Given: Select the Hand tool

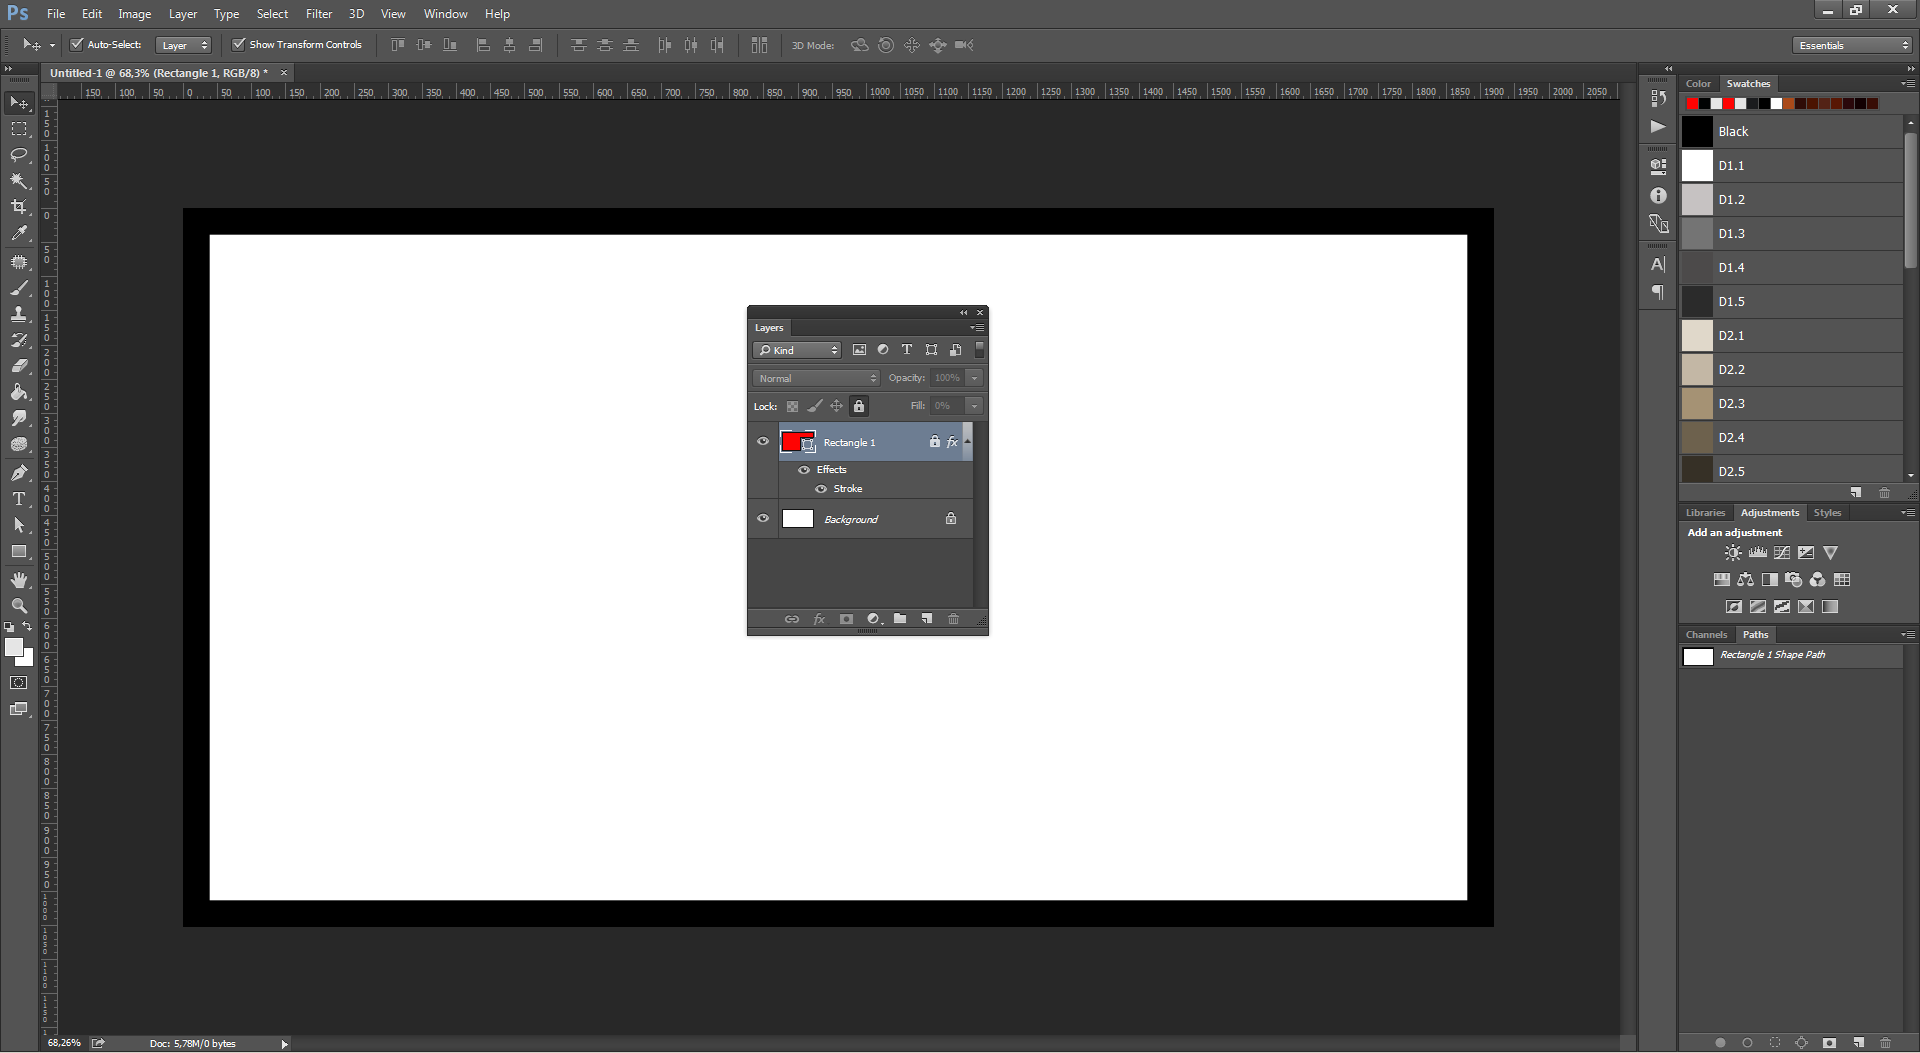Looking at the screenshot, I should [x=19, y=580].
